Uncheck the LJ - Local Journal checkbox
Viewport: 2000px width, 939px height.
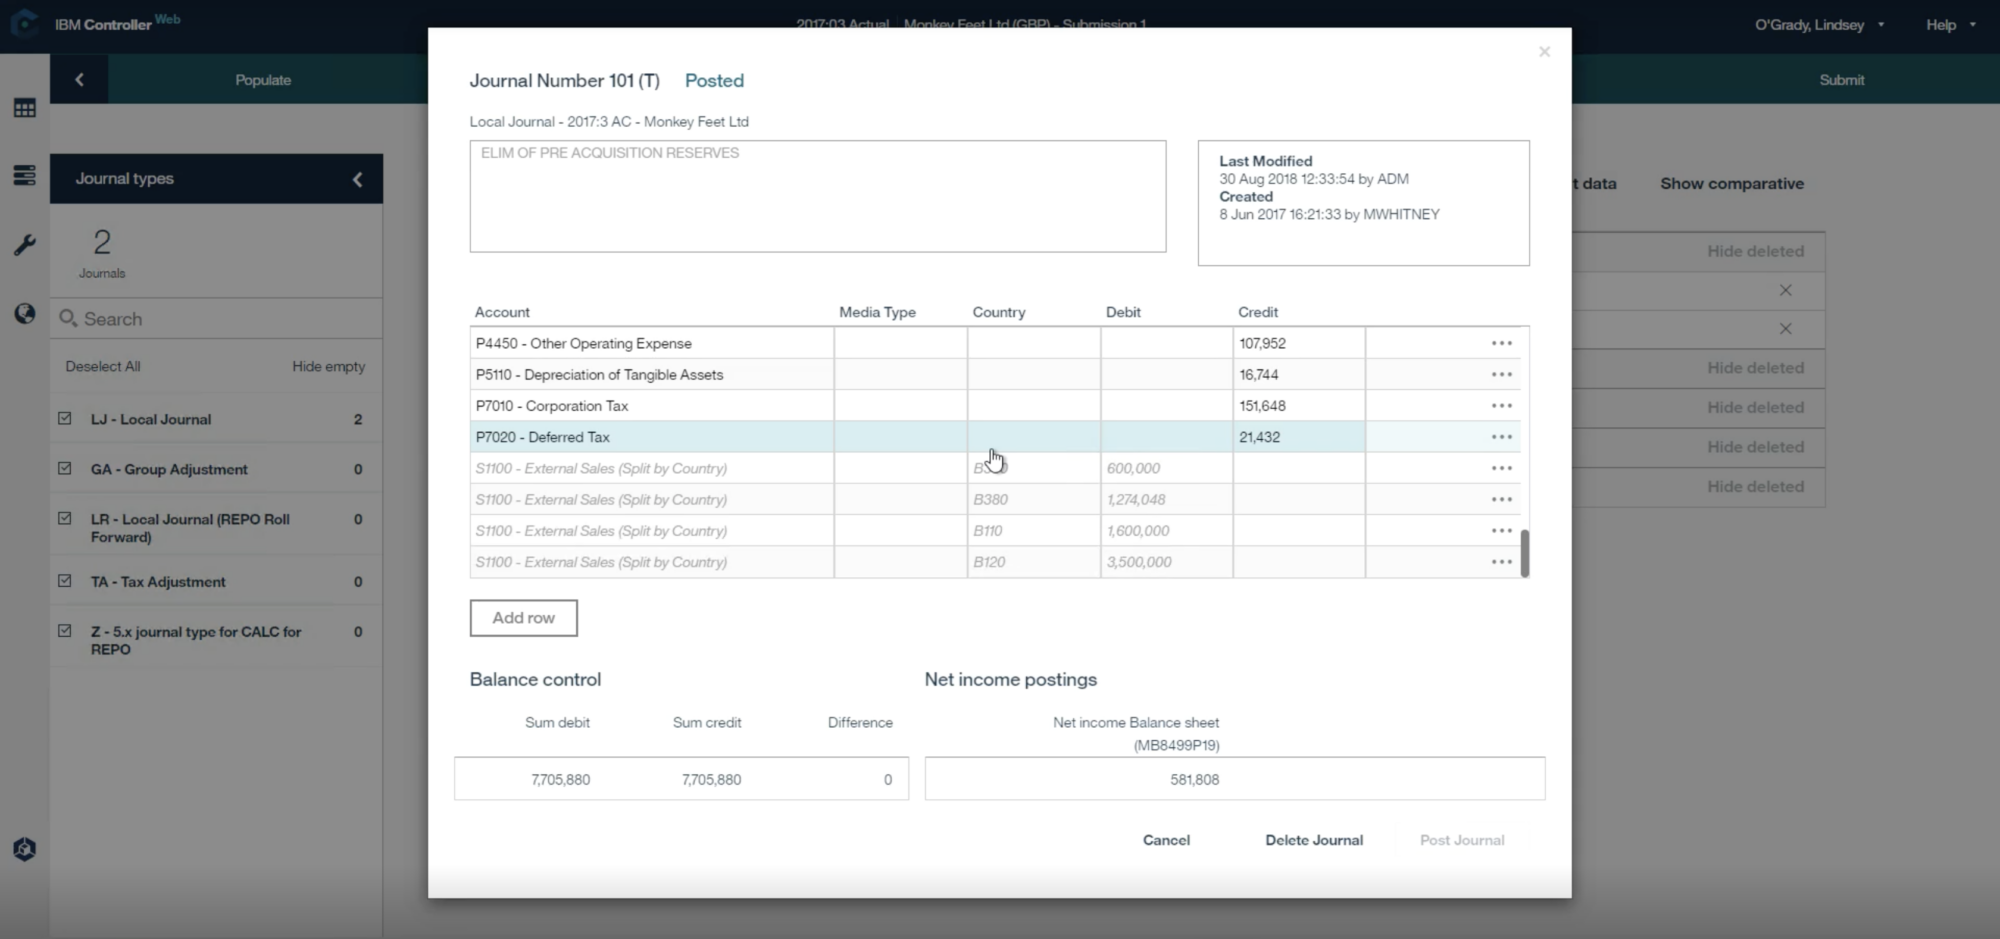65,418
